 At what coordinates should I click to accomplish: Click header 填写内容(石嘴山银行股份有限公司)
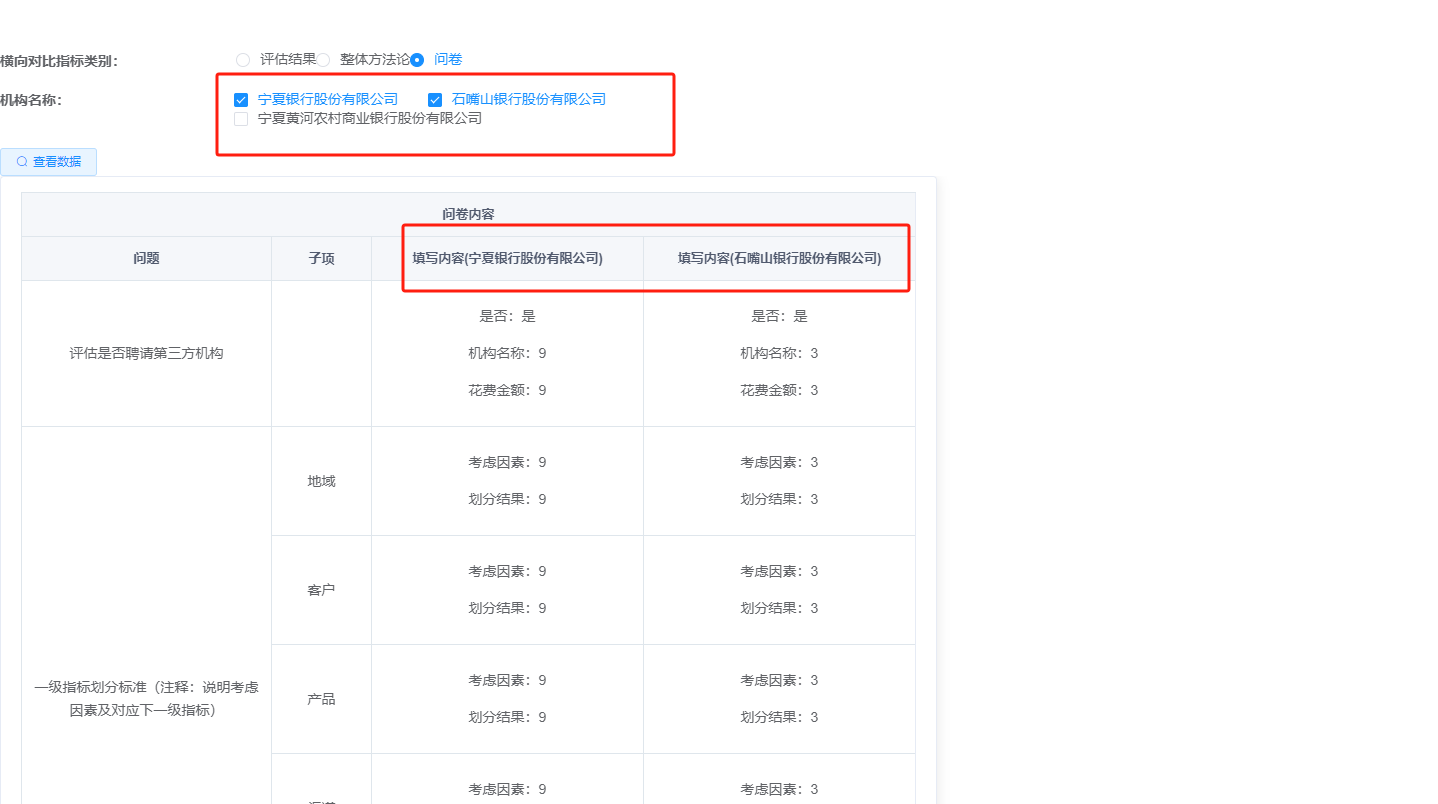(779, 258)
